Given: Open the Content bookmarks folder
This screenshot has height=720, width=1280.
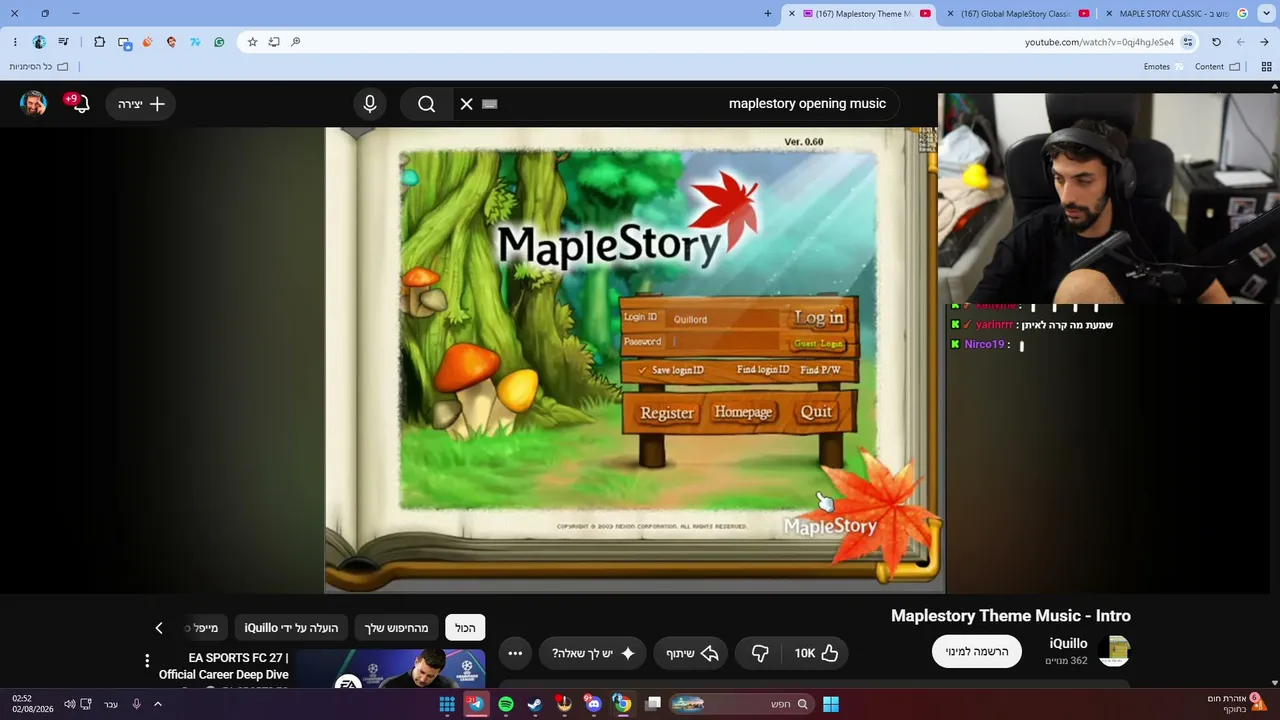Looking at the screenshot, I should [x=1217, y=67].
